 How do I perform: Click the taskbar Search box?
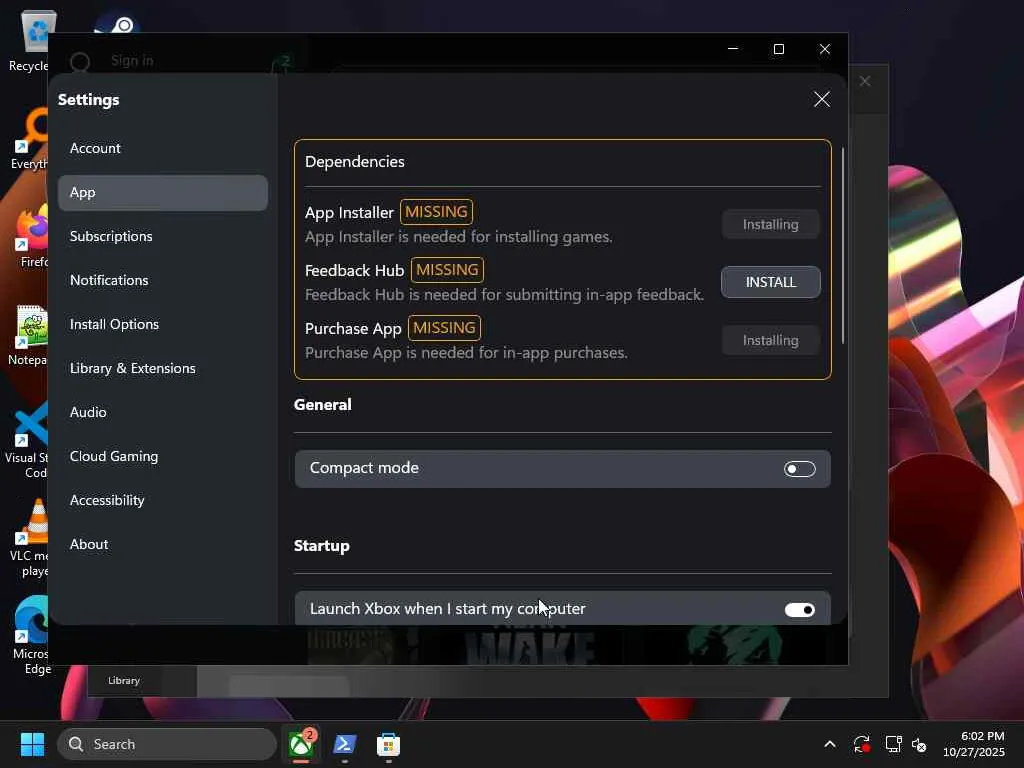point(167,744)
